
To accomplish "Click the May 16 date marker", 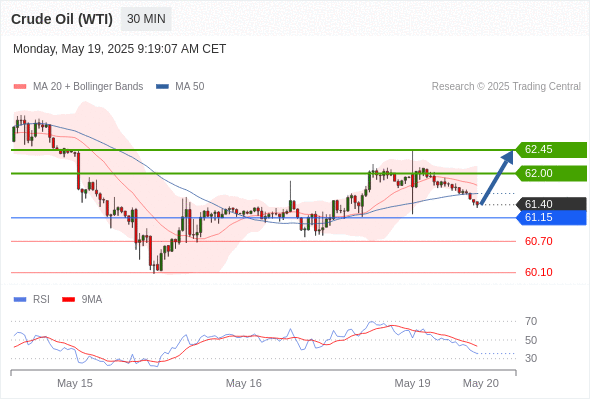I will [x=243, y=383].
